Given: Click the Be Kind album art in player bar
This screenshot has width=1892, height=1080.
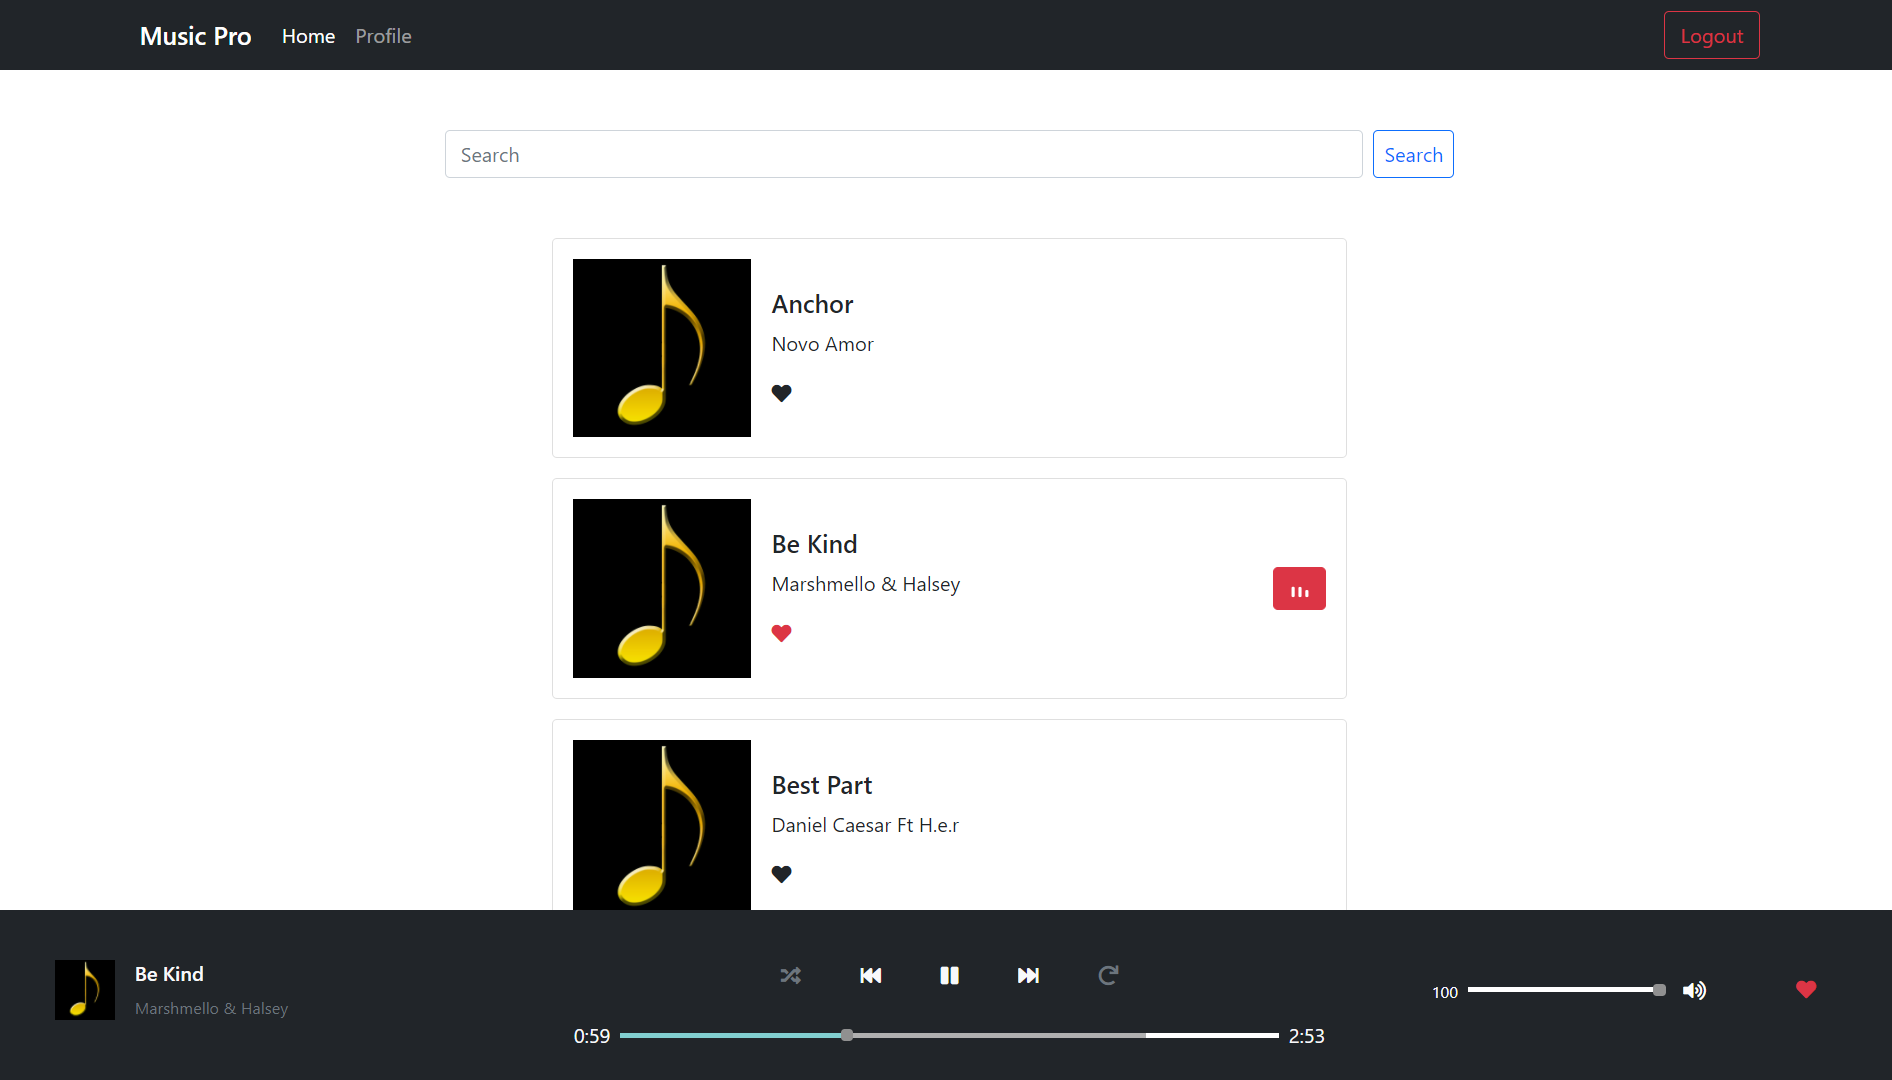Looking at the screenshot, I should click(x=84, y=989).
